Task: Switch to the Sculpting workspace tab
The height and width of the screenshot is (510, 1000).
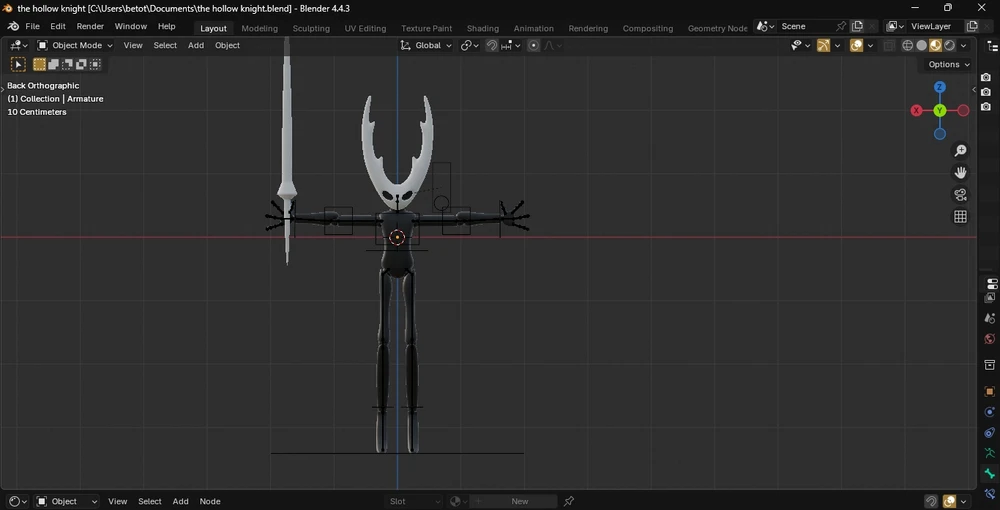Action: [x=311, y=28]
